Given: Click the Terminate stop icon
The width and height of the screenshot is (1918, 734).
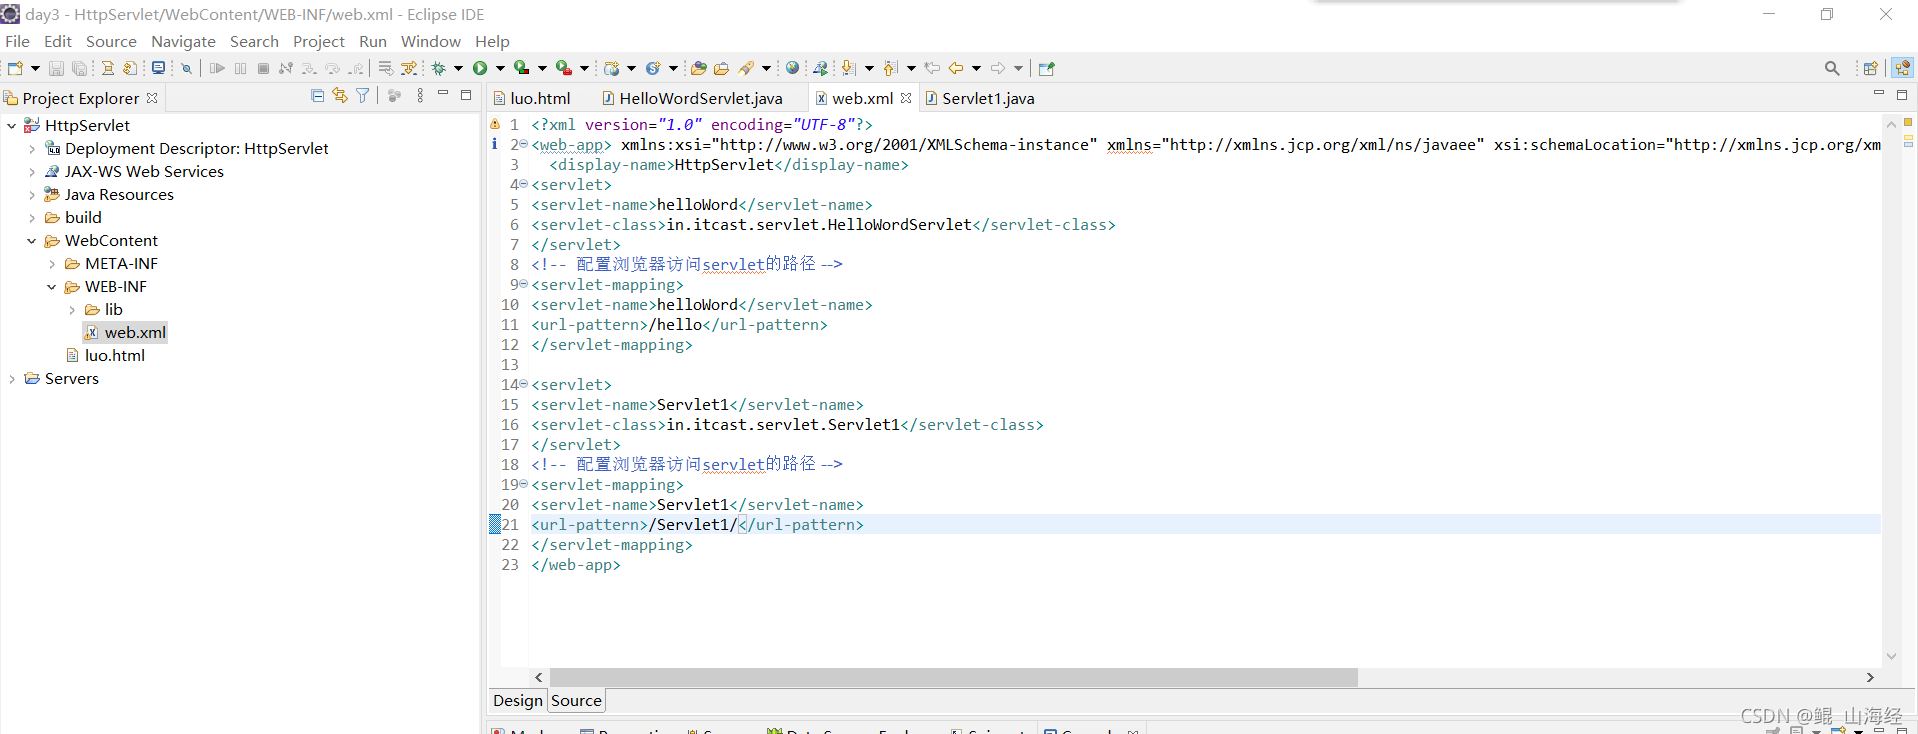Looking at the screenshot, I should (x=263, y=68).
